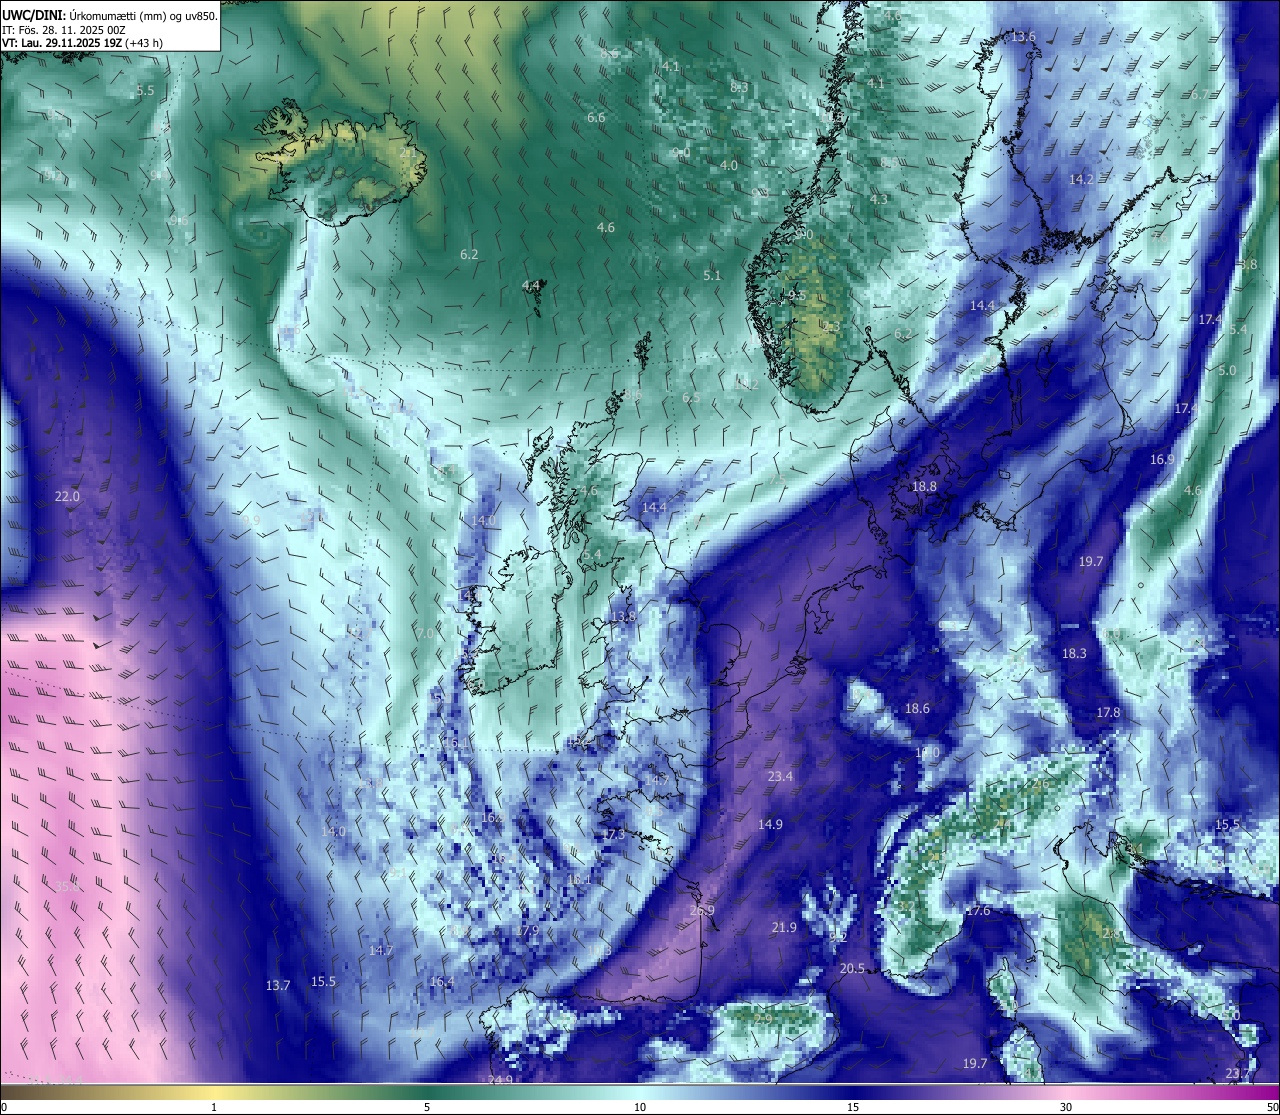Click the 14.2 value label
Image resolution: width=1280 pixels, height=1115 pixels.
1081,179
